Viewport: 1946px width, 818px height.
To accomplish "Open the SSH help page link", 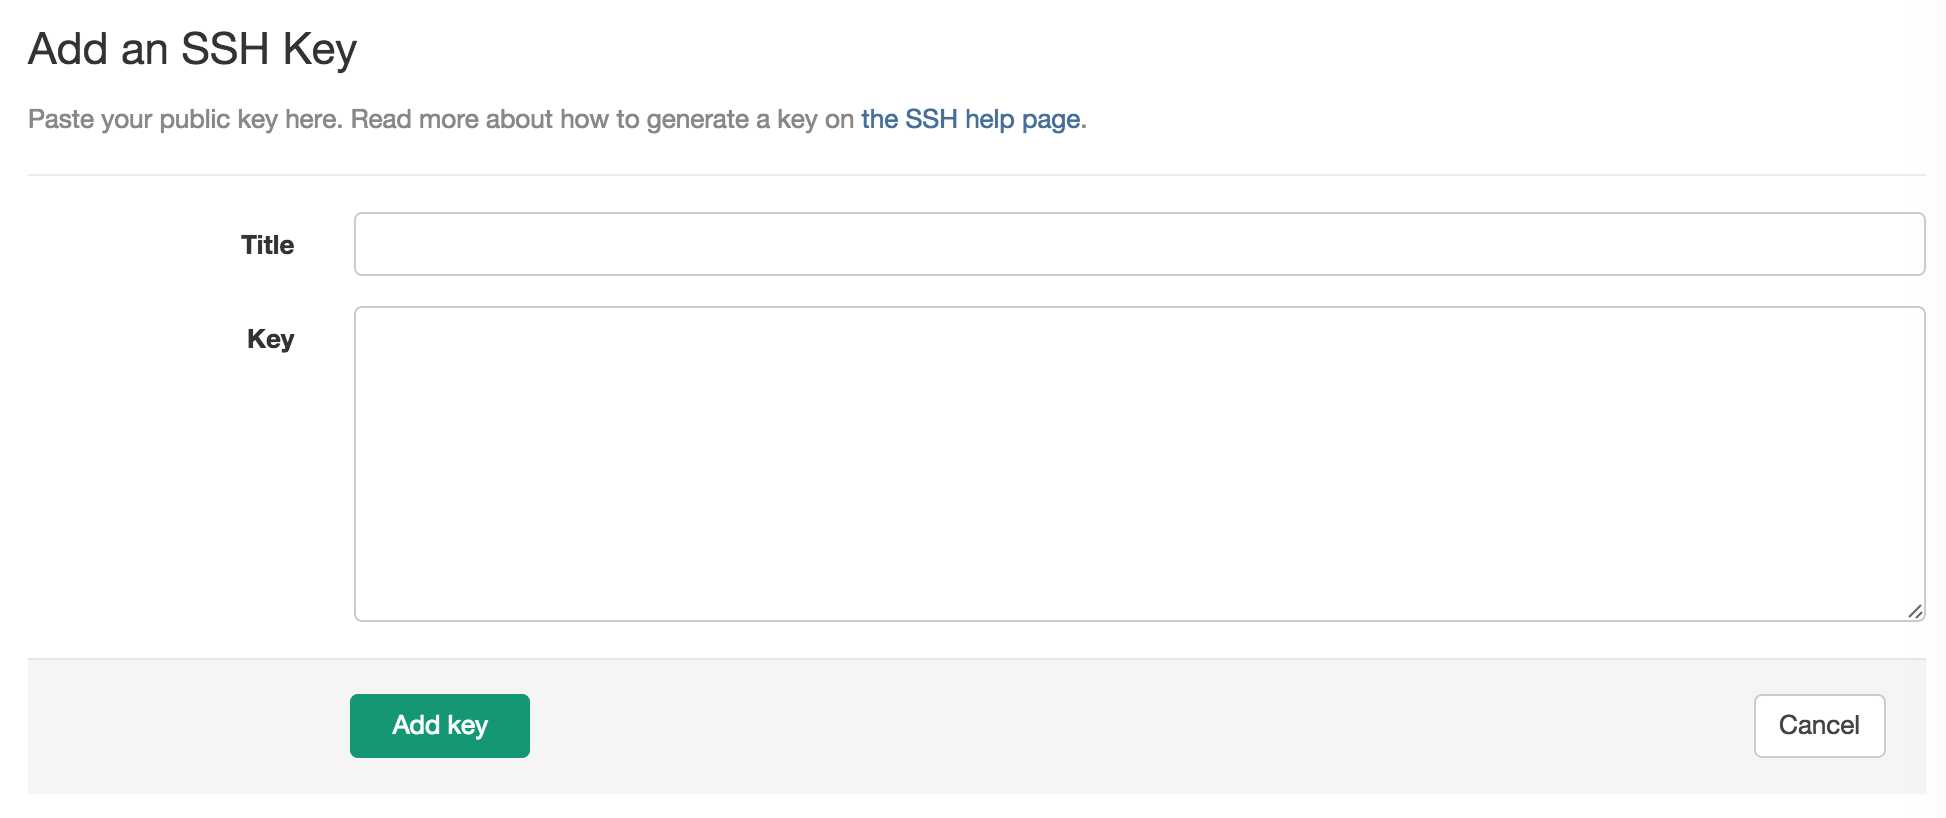I will pos(970,119).
